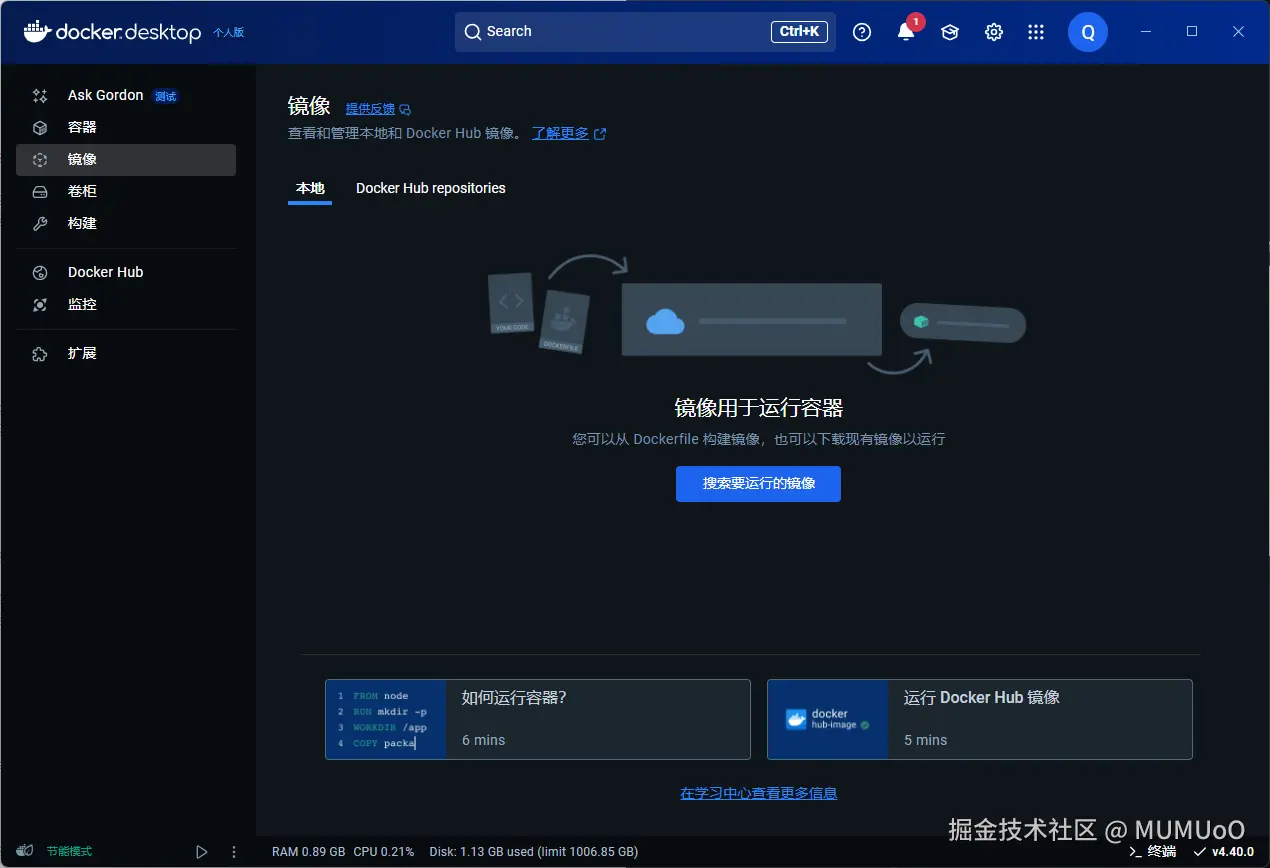Viewport: 1270px width, 868px height.
Task: Open the 扩展 (Extensions) section
Action: [x=126, y=353]
